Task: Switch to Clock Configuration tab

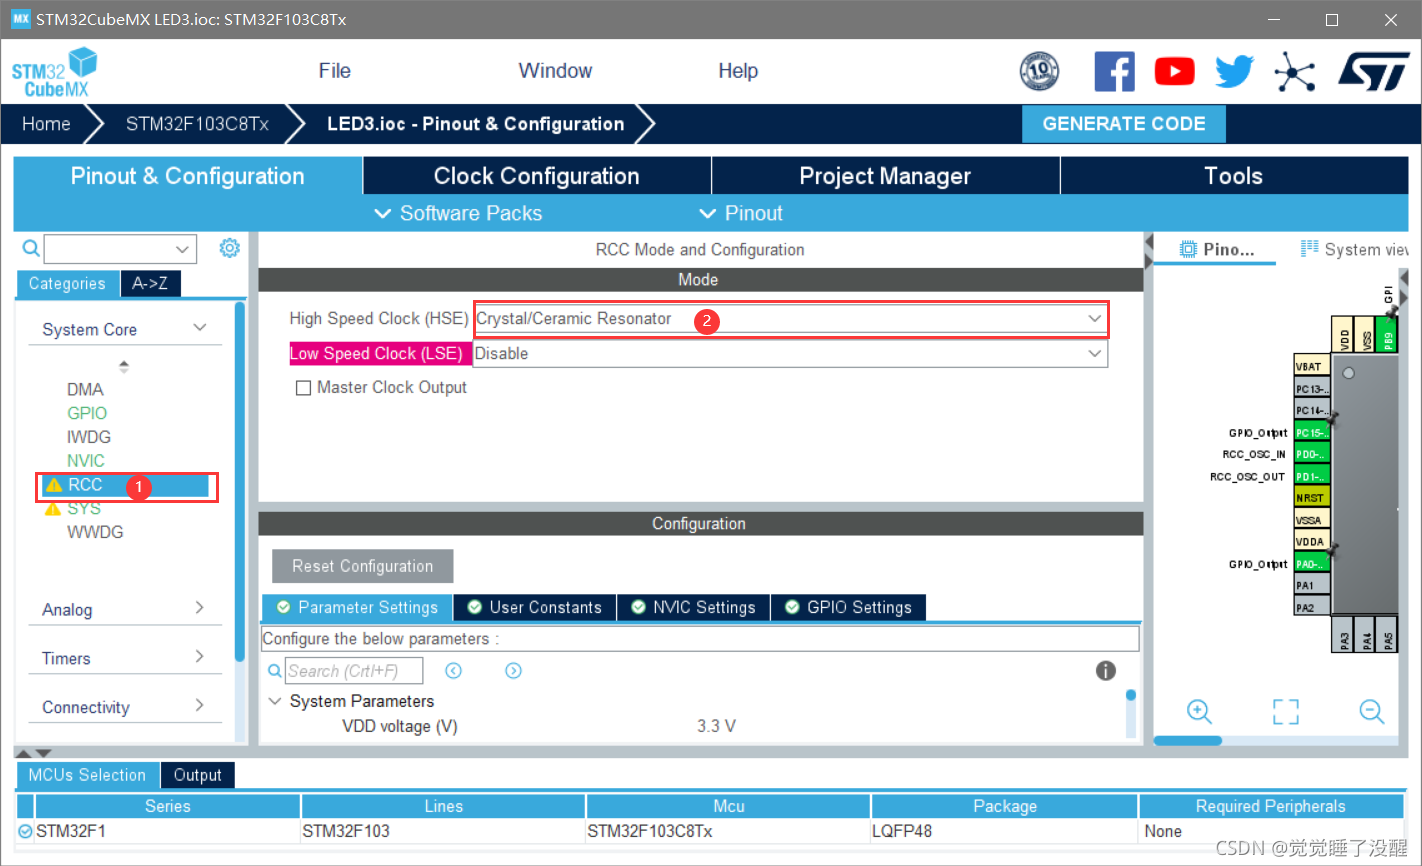Action: click(537, 176)
